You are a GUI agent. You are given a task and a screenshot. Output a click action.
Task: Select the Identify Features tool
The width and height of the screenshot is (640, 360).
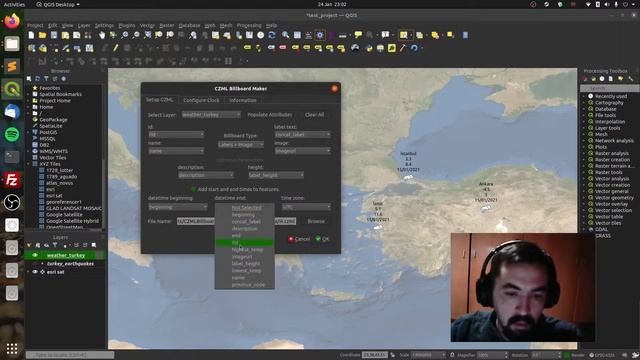[285, 36]
